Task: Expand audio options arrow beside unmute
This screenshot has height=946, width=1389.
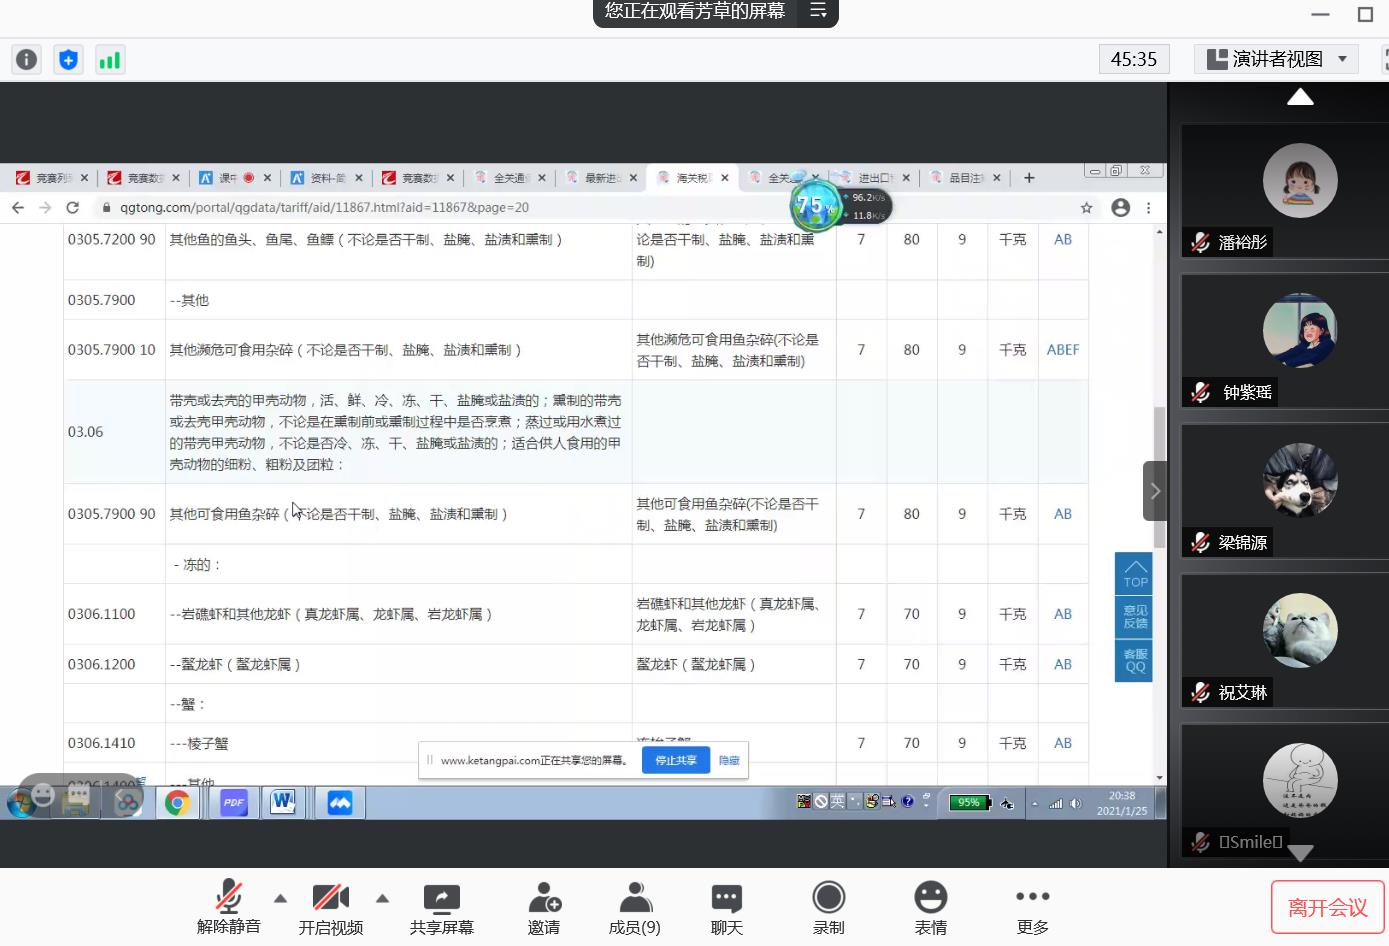Action: (x=281, y=898)
